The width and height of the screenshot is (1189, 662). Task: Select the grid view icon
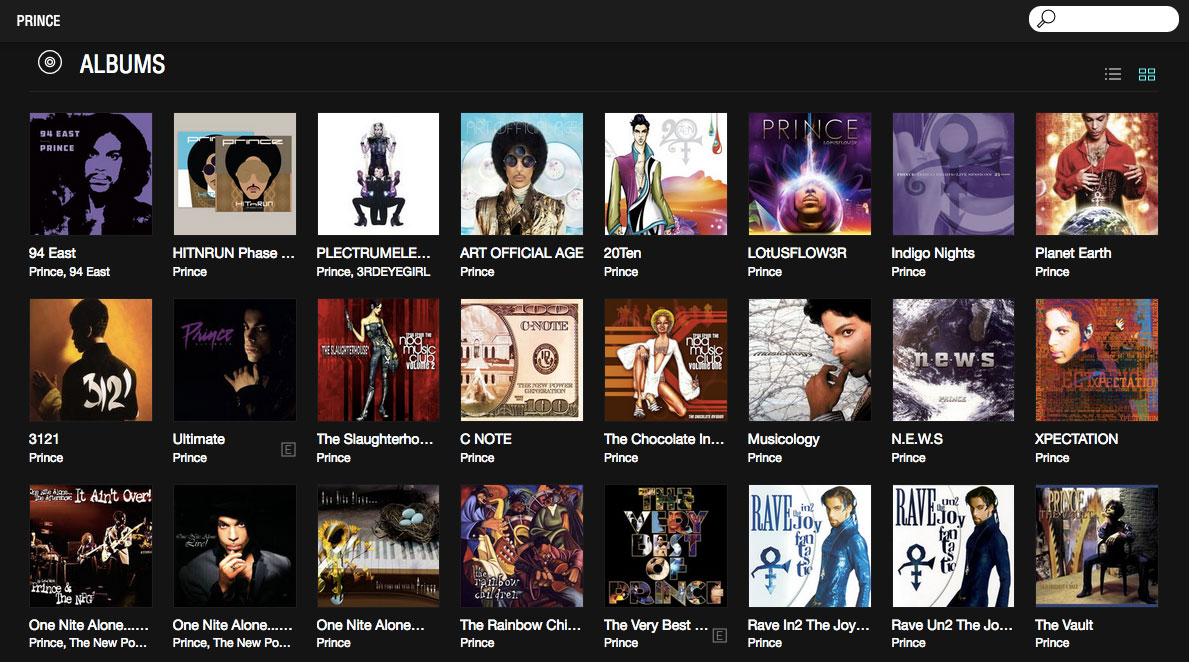(x=1147, y=74)
